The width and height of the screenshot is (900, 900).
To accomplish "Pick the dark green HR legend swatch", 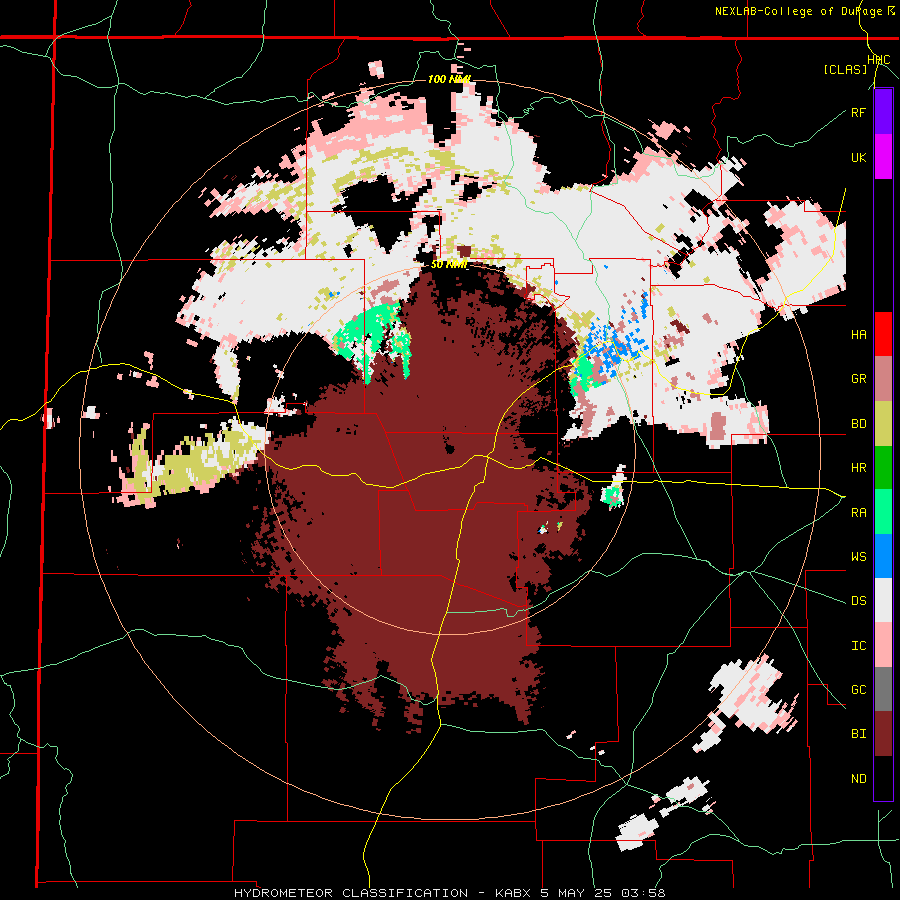I will click(x=883, y=467).
